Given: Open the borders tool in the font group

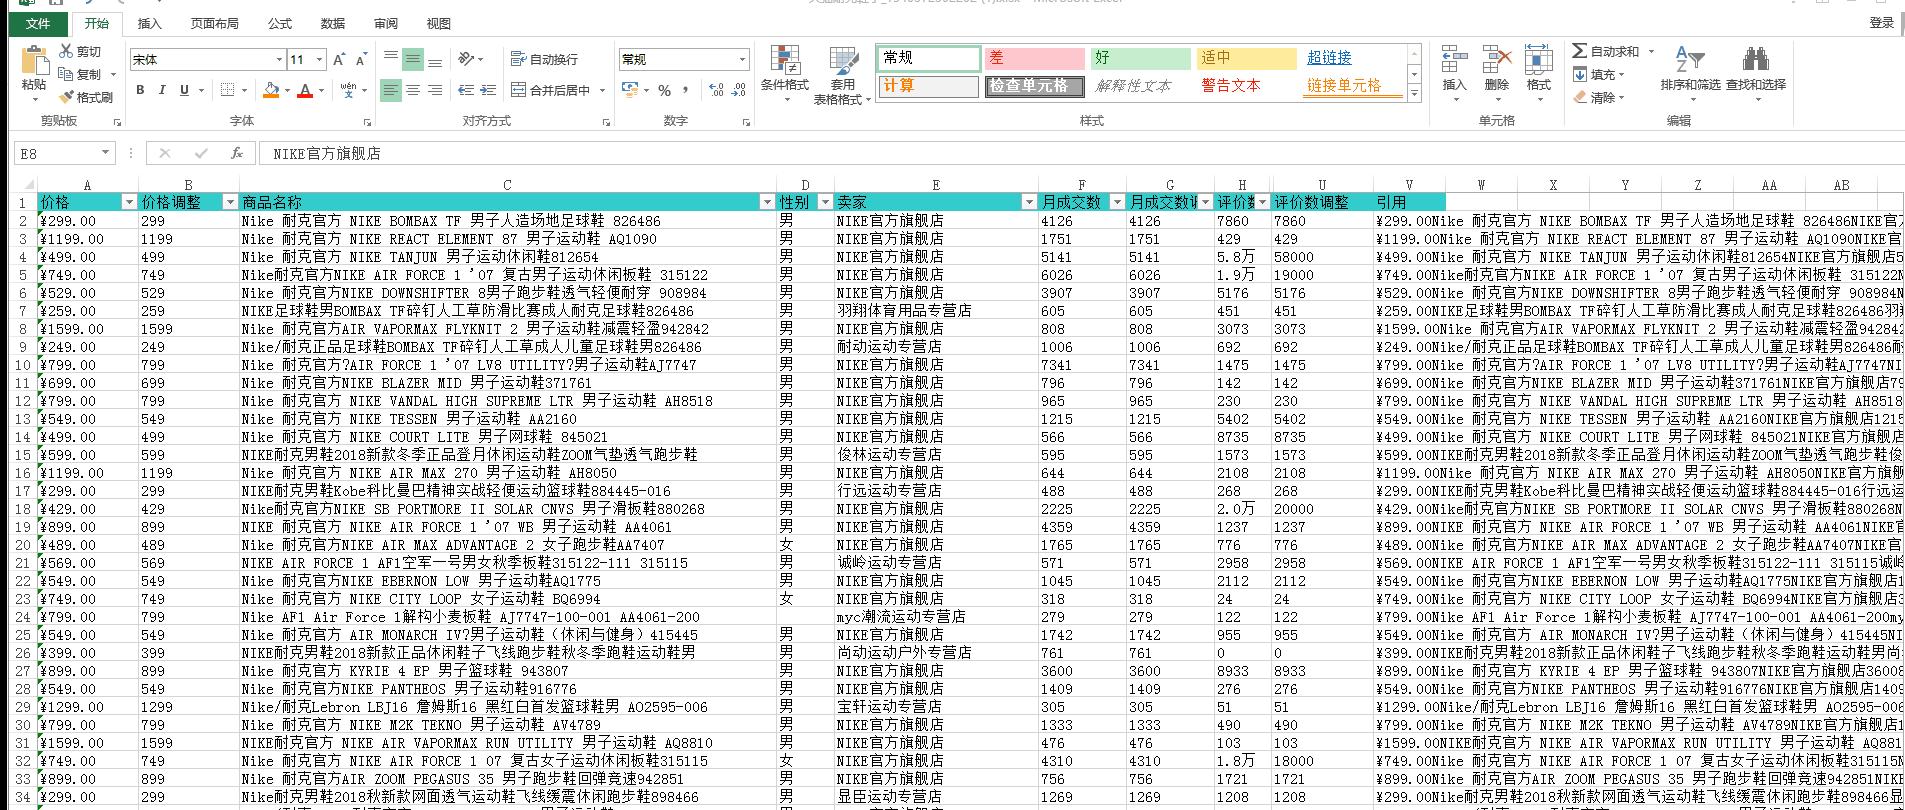Looking at the screenshot, I should 228,90.
